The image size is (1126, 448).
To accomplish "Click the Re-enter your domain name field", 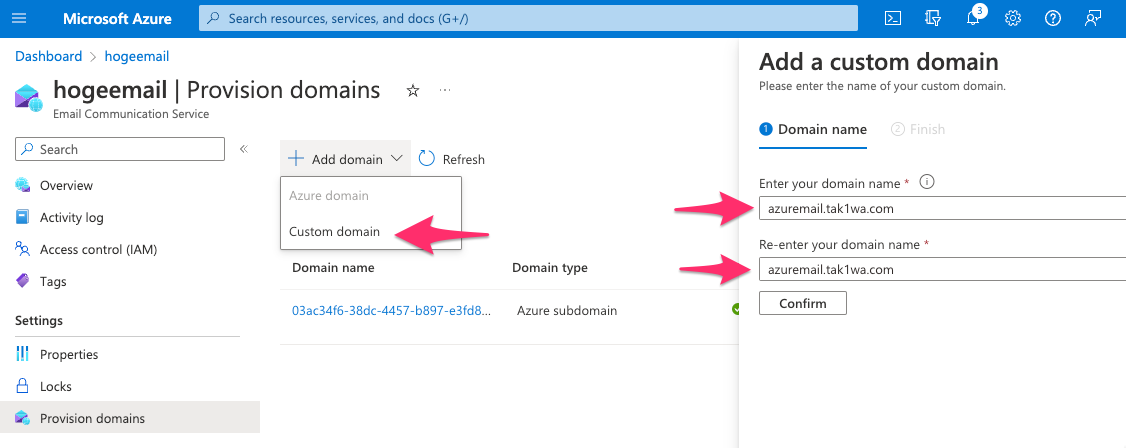I will click(942, 270).
